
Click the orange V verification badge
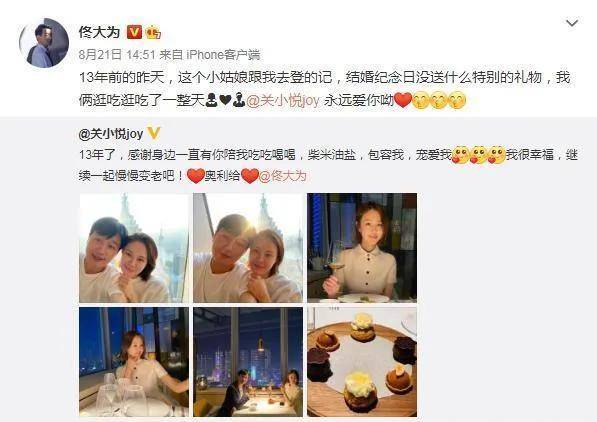click(134, 32)
